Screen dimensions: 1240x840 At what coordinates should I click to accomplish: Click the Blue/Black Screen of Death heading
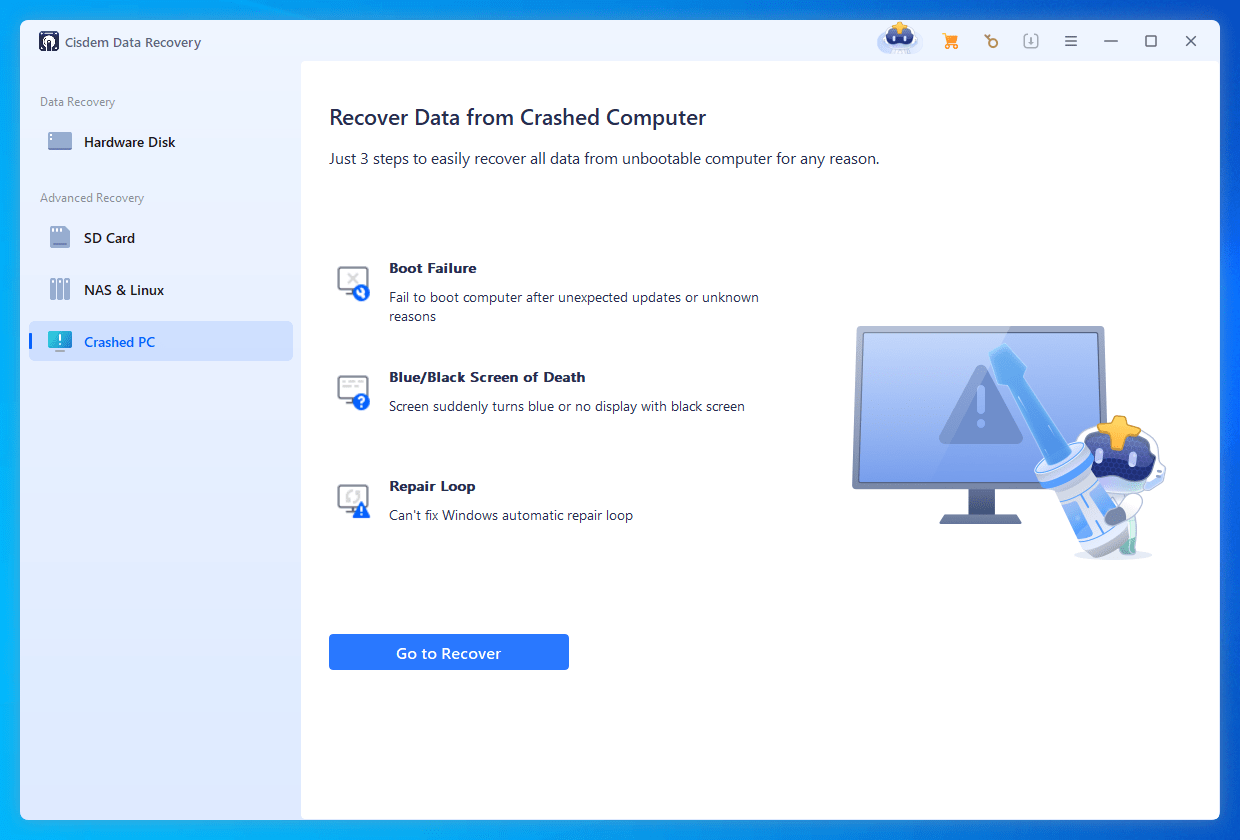coord(487,377)
